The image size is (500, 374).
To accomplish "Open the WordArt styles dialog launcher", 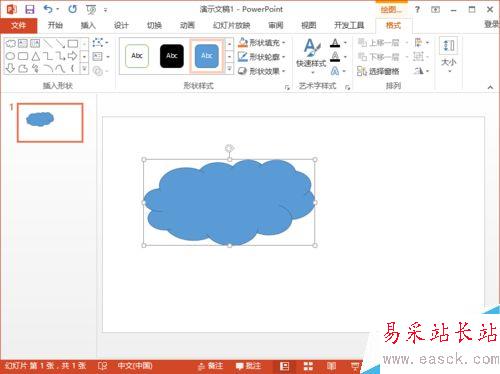I will pyautogui.click(x=348, y=87).
